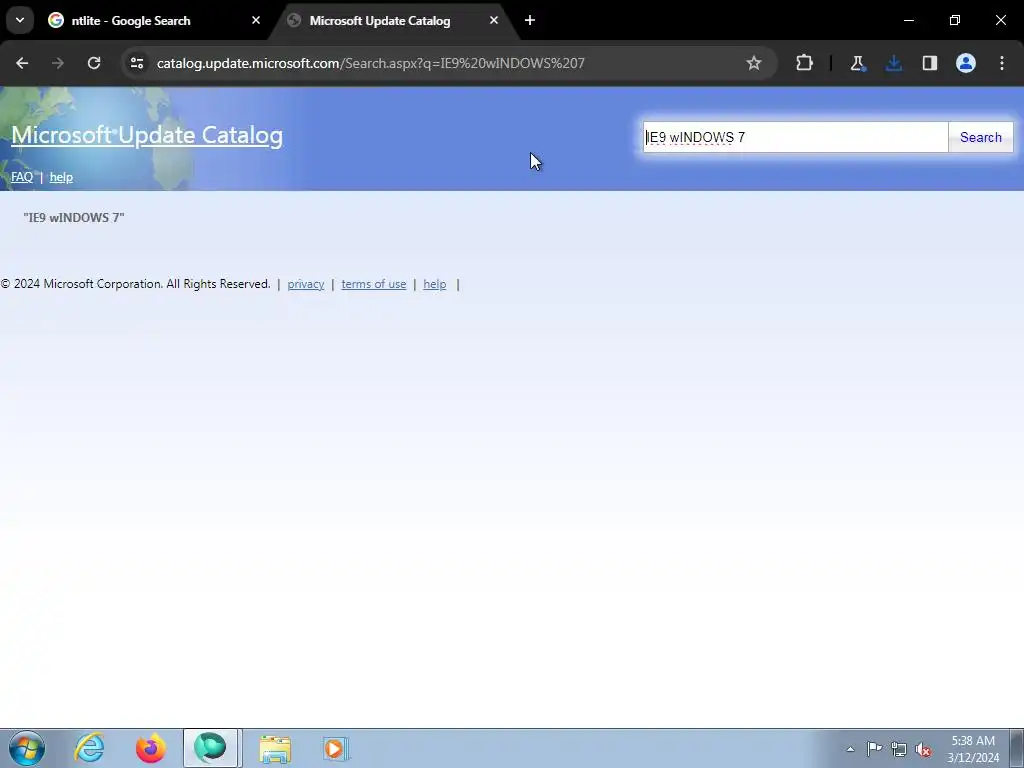The height and width of the screenshot is (768, 1024).
Task: Launch Internet Explorer from taskbar
Action: click(89, 748)
